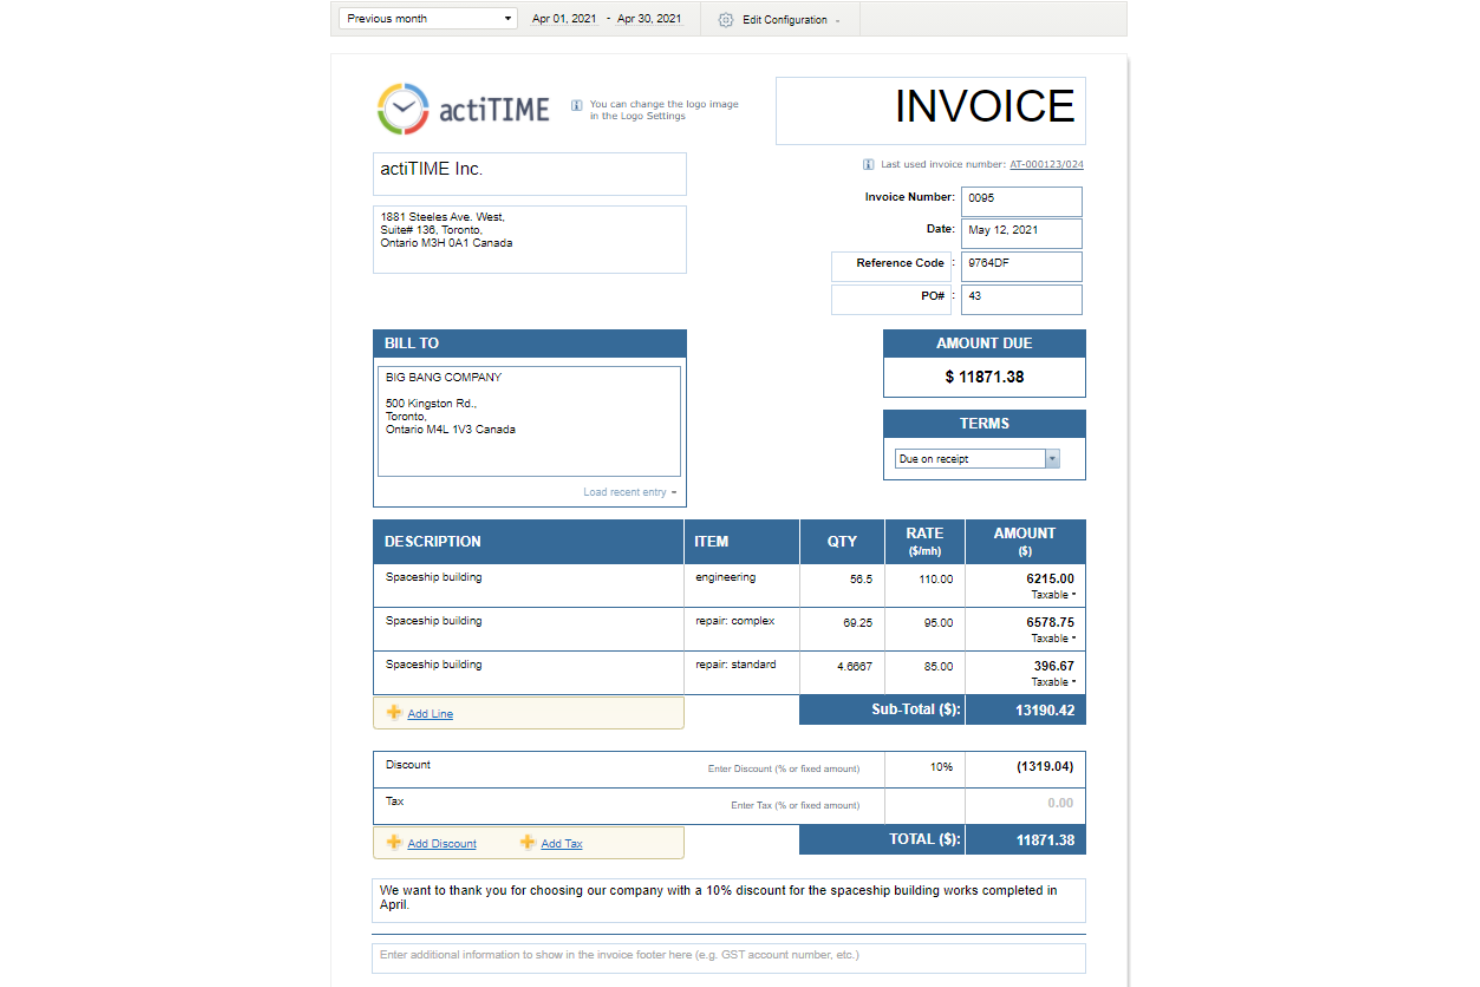This screenshot has width=1480, height=987.
Task: Click the info icon beside logo hint
Action: (x=576, y=105)
